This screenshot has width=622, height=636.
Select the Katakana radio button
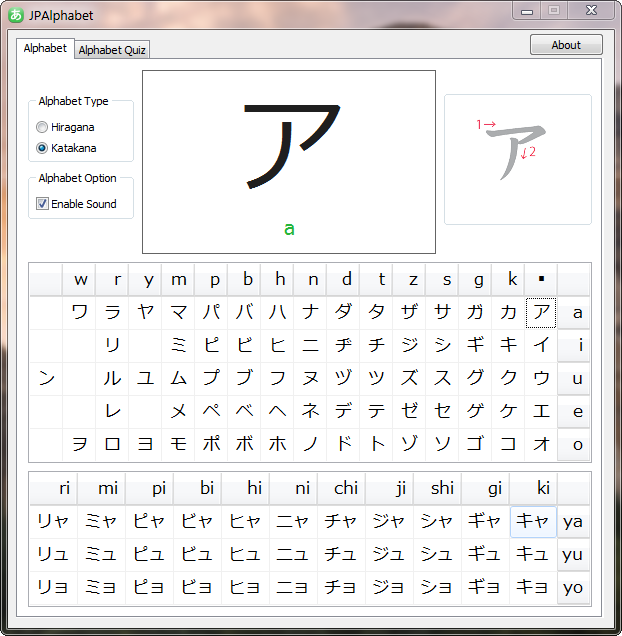coord(66,148)
